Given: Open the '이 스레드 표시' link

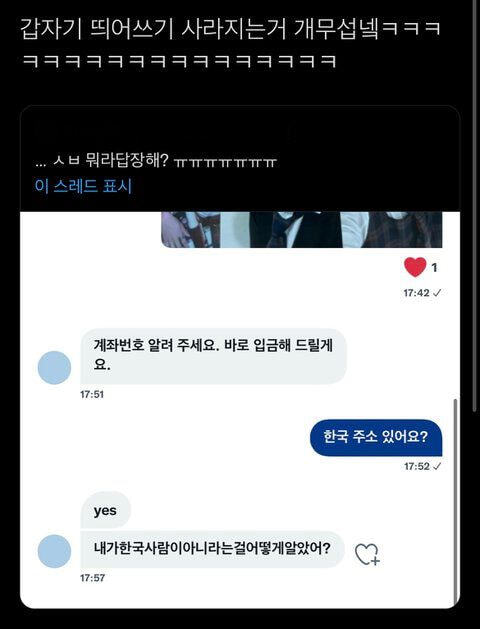Looking at the screenshot, I should [x=83, y=186].
